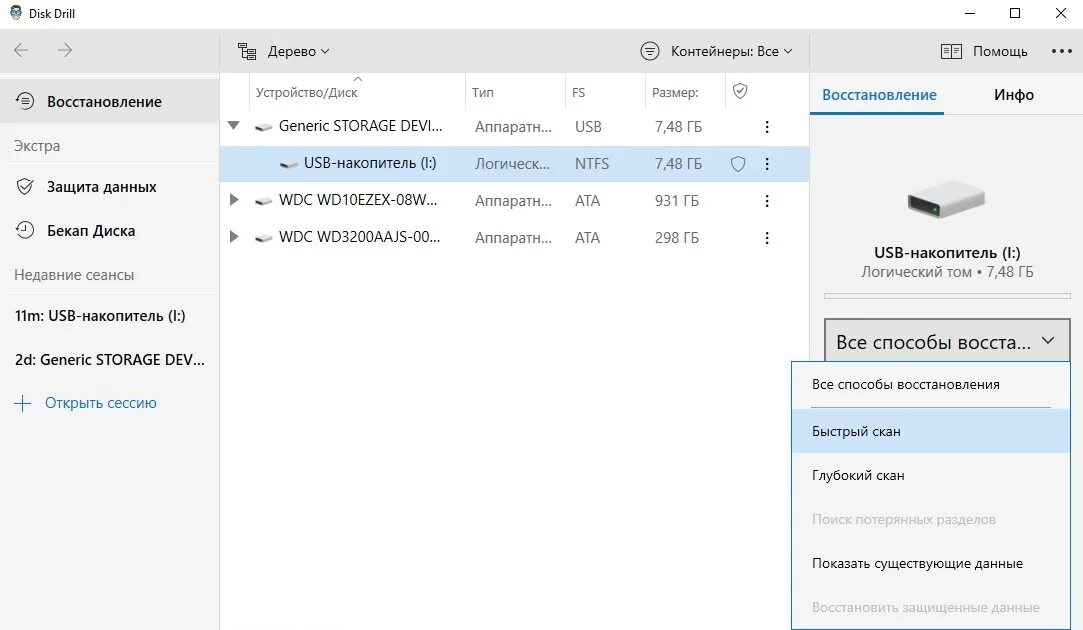The height and width of the screenshot is (630, 1083).
Task: Click the drive icon of WDC WD10EZEX row
Action: click(x=263, y=201)
